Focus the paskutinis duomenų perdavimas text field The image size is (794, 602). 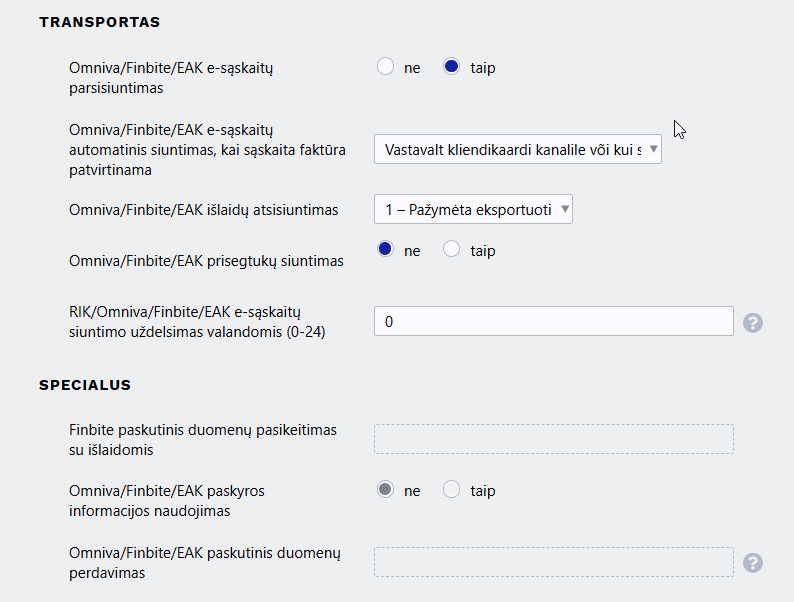553,562
